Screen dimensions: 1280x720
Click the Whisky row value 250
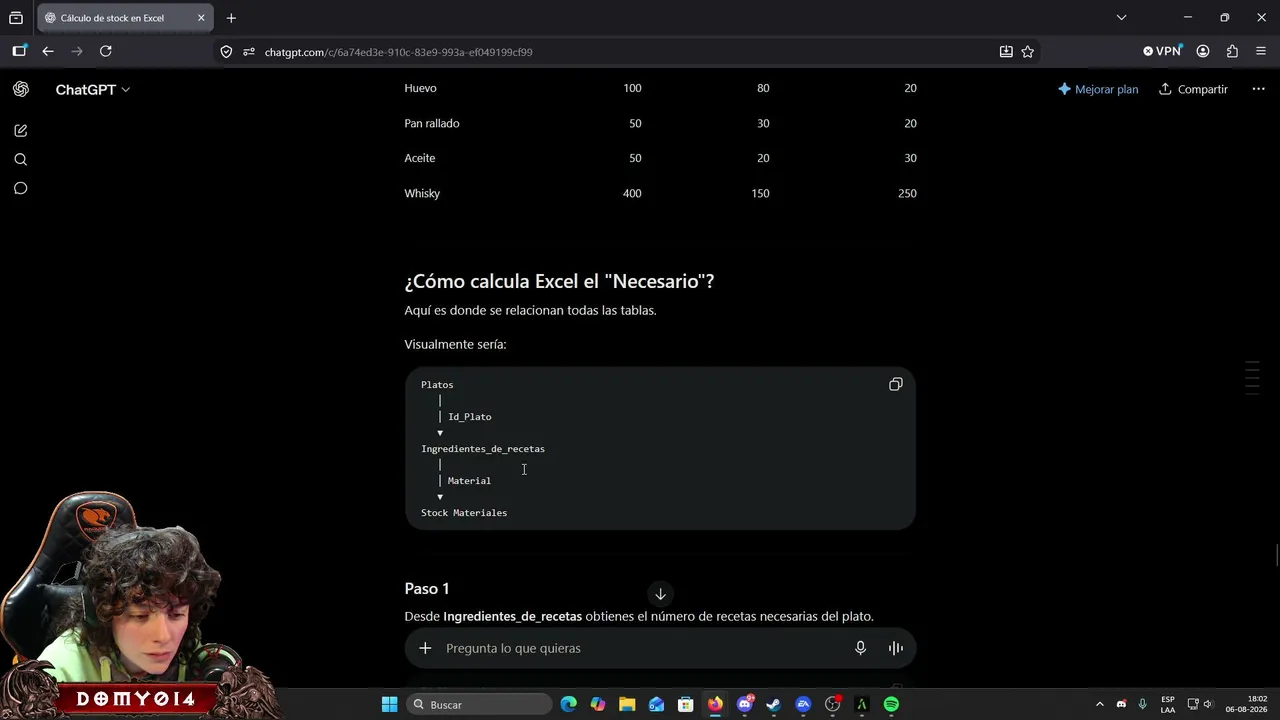[x=907, y=193]
